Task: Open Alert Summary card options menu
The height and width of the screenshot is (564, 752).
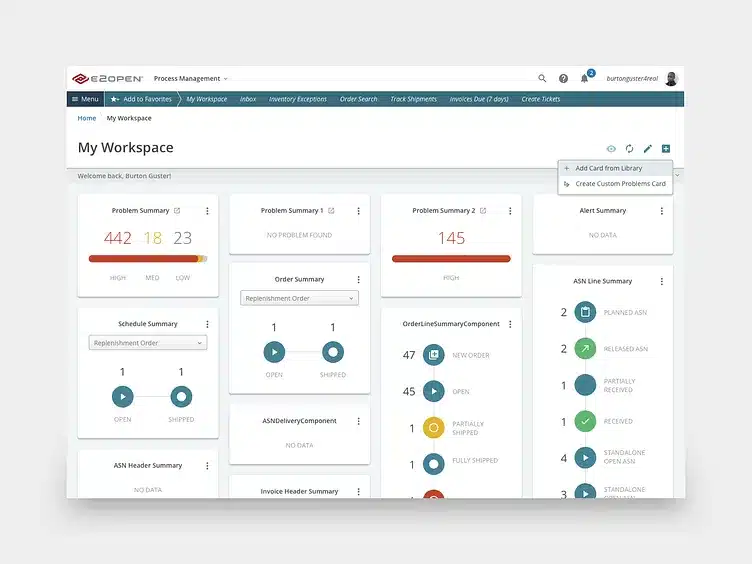Action: (x=662, y=211)
